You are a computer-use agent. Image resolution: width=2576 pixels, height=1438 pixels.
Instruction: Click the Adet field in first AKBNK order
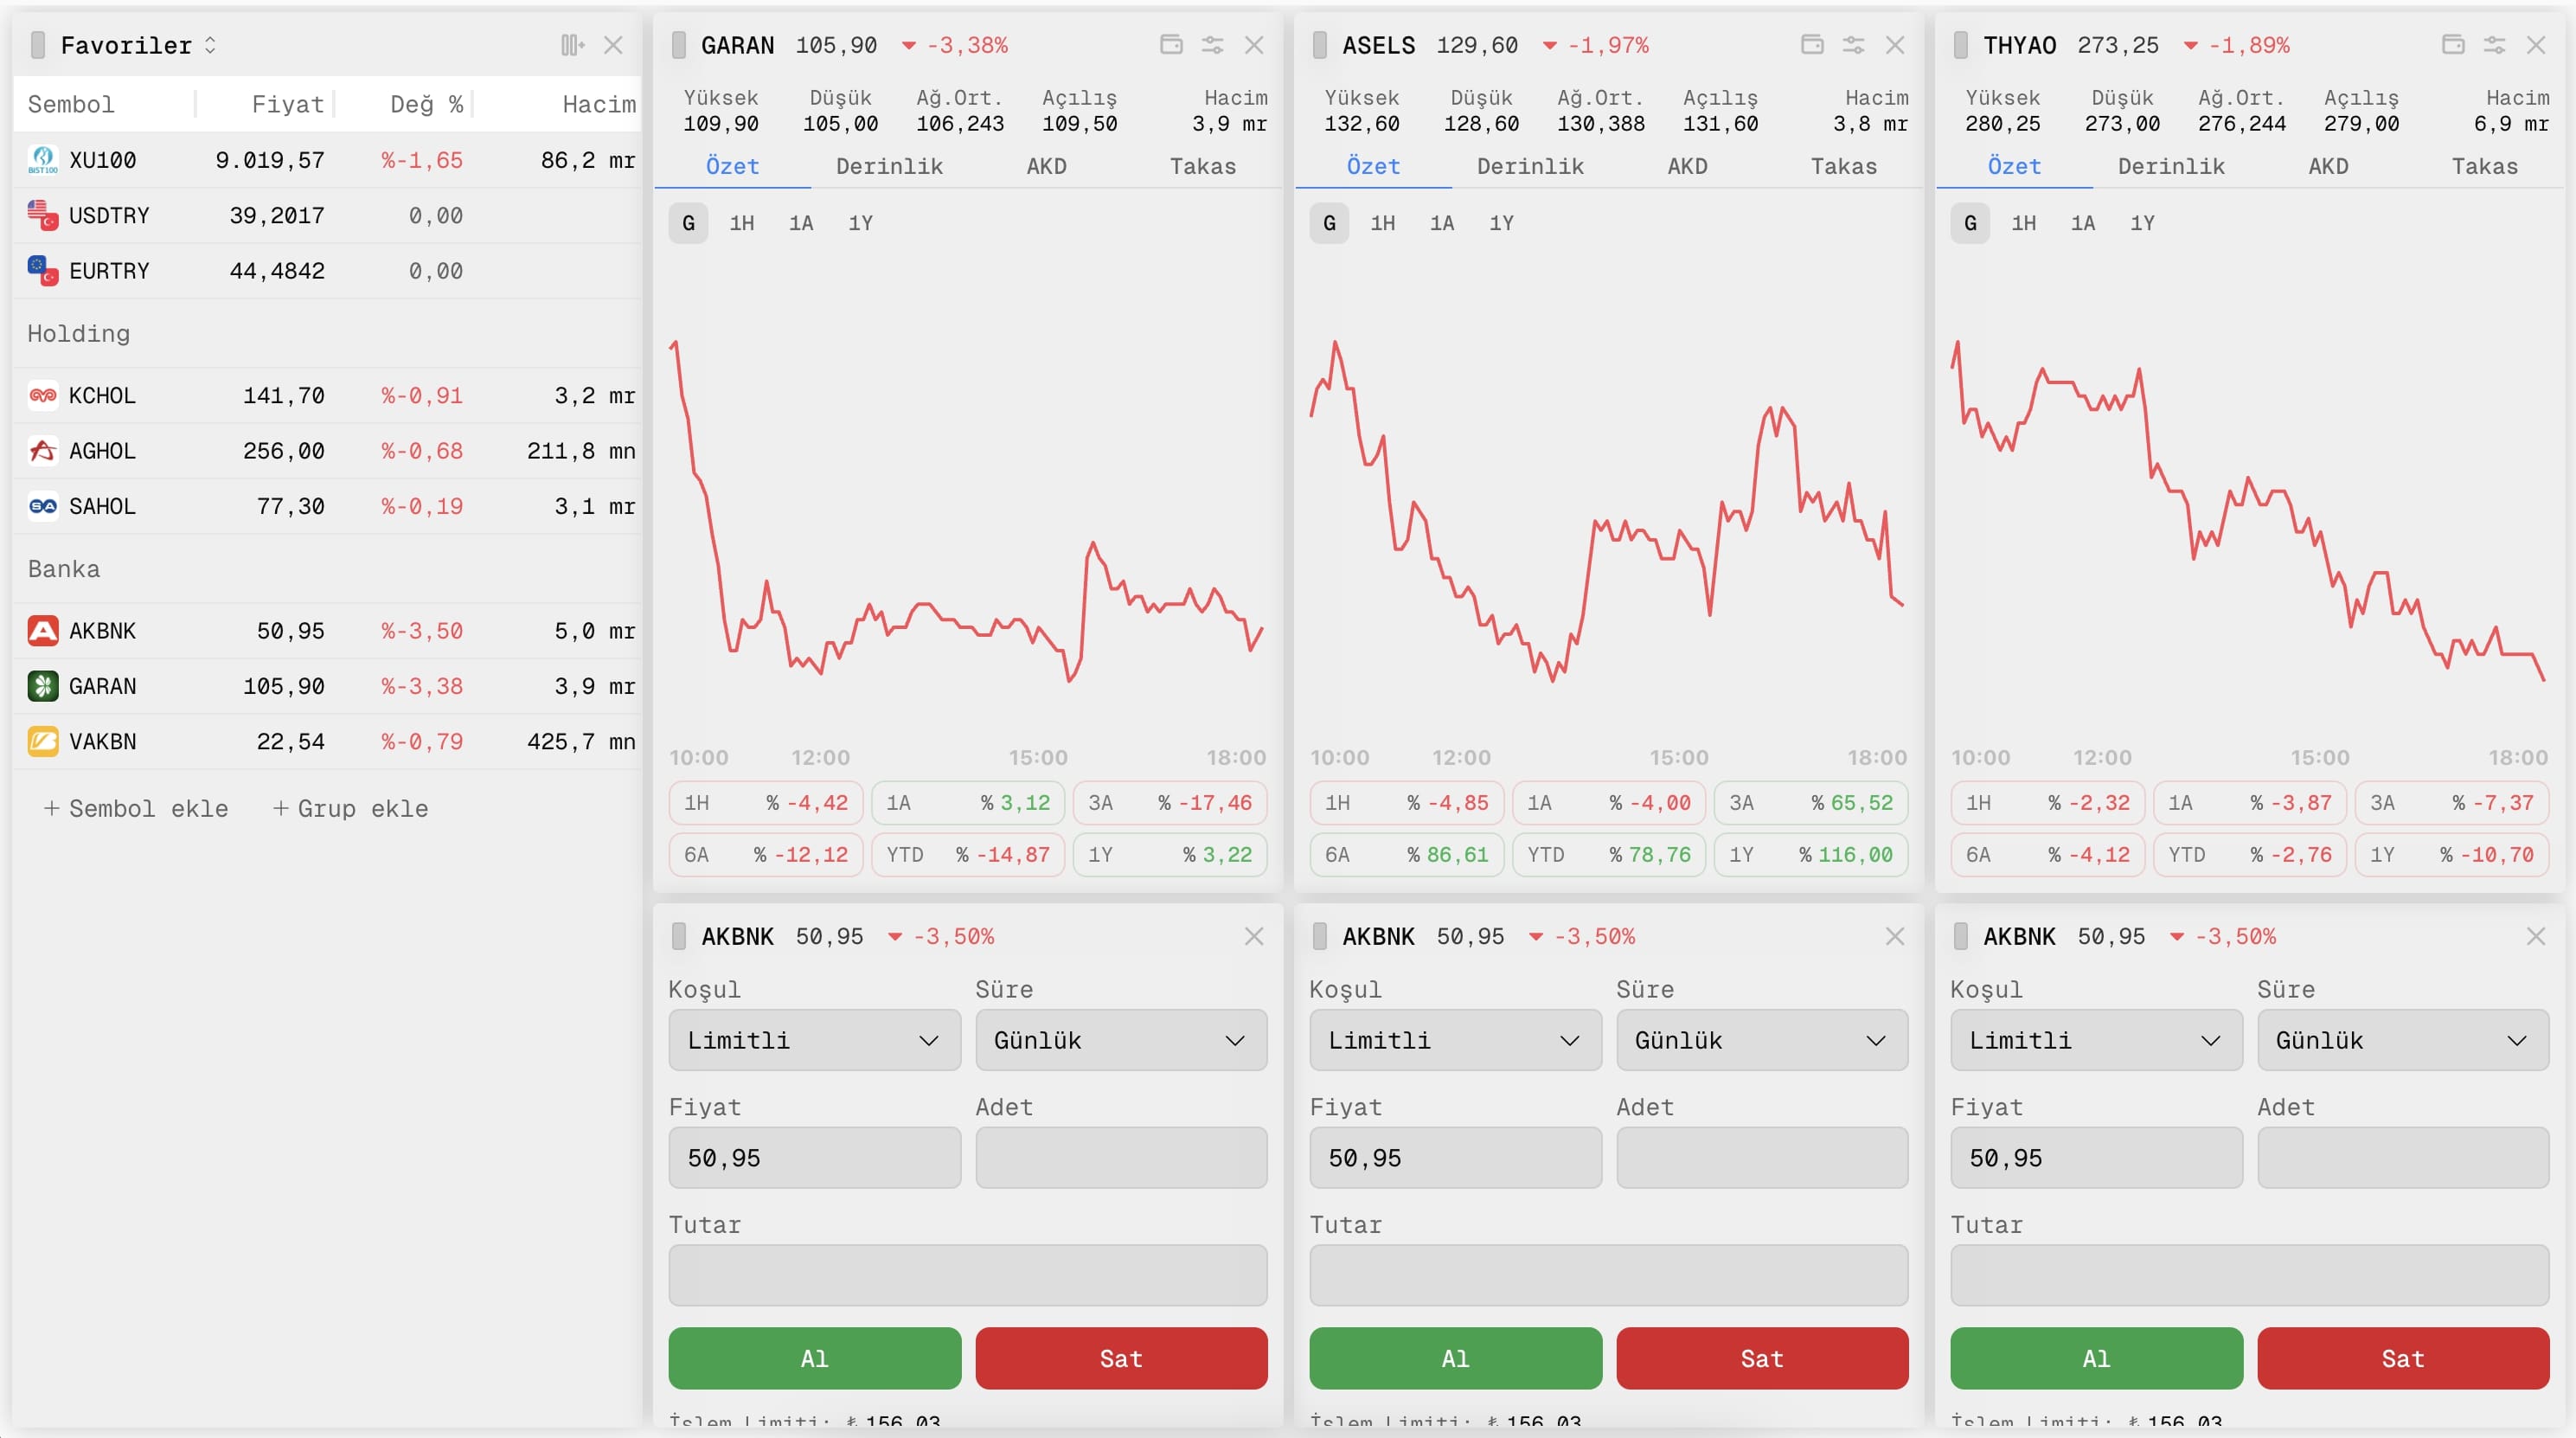point(1121,1158)
